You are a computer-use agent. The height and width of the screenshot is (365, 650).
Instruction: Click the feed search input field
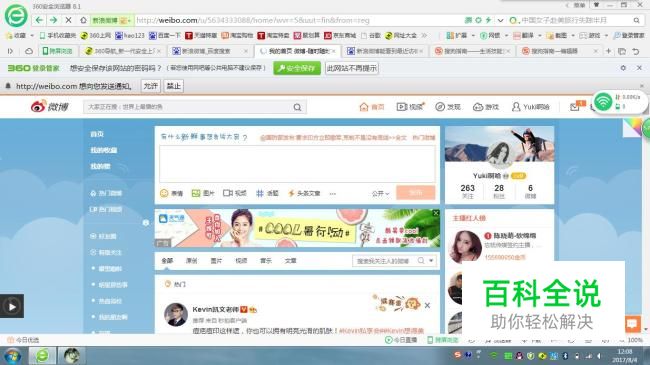pyautogui.click(x=384, y=261)
